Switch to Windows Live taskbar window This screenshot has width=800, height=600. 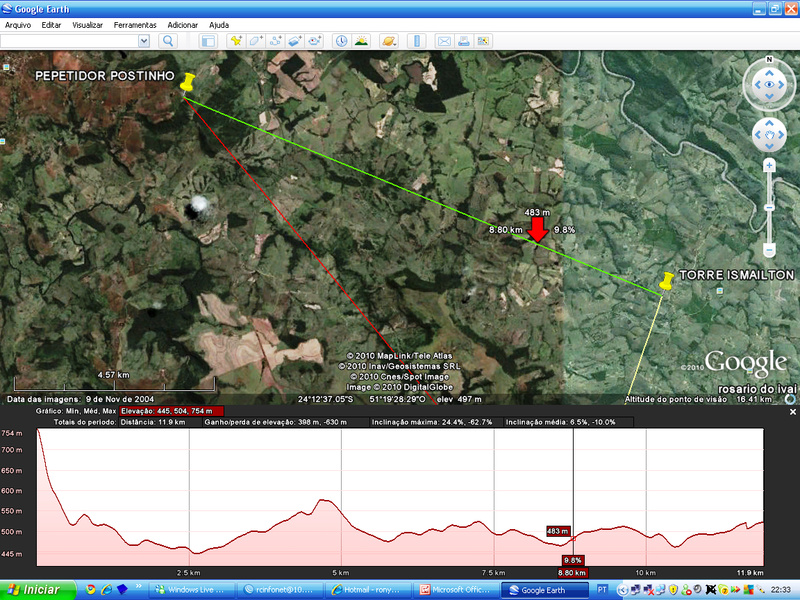pos(193,590)
